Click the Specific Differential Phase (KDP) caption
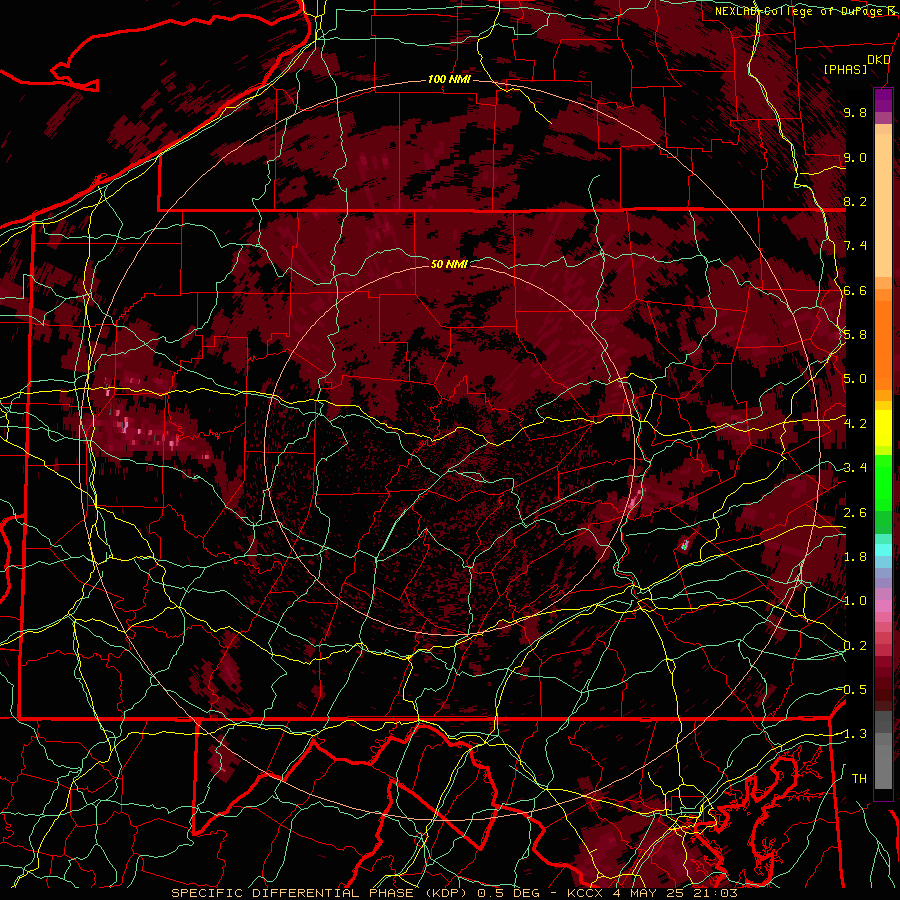This screenshot has width=900, height=900. click(324, 893)
